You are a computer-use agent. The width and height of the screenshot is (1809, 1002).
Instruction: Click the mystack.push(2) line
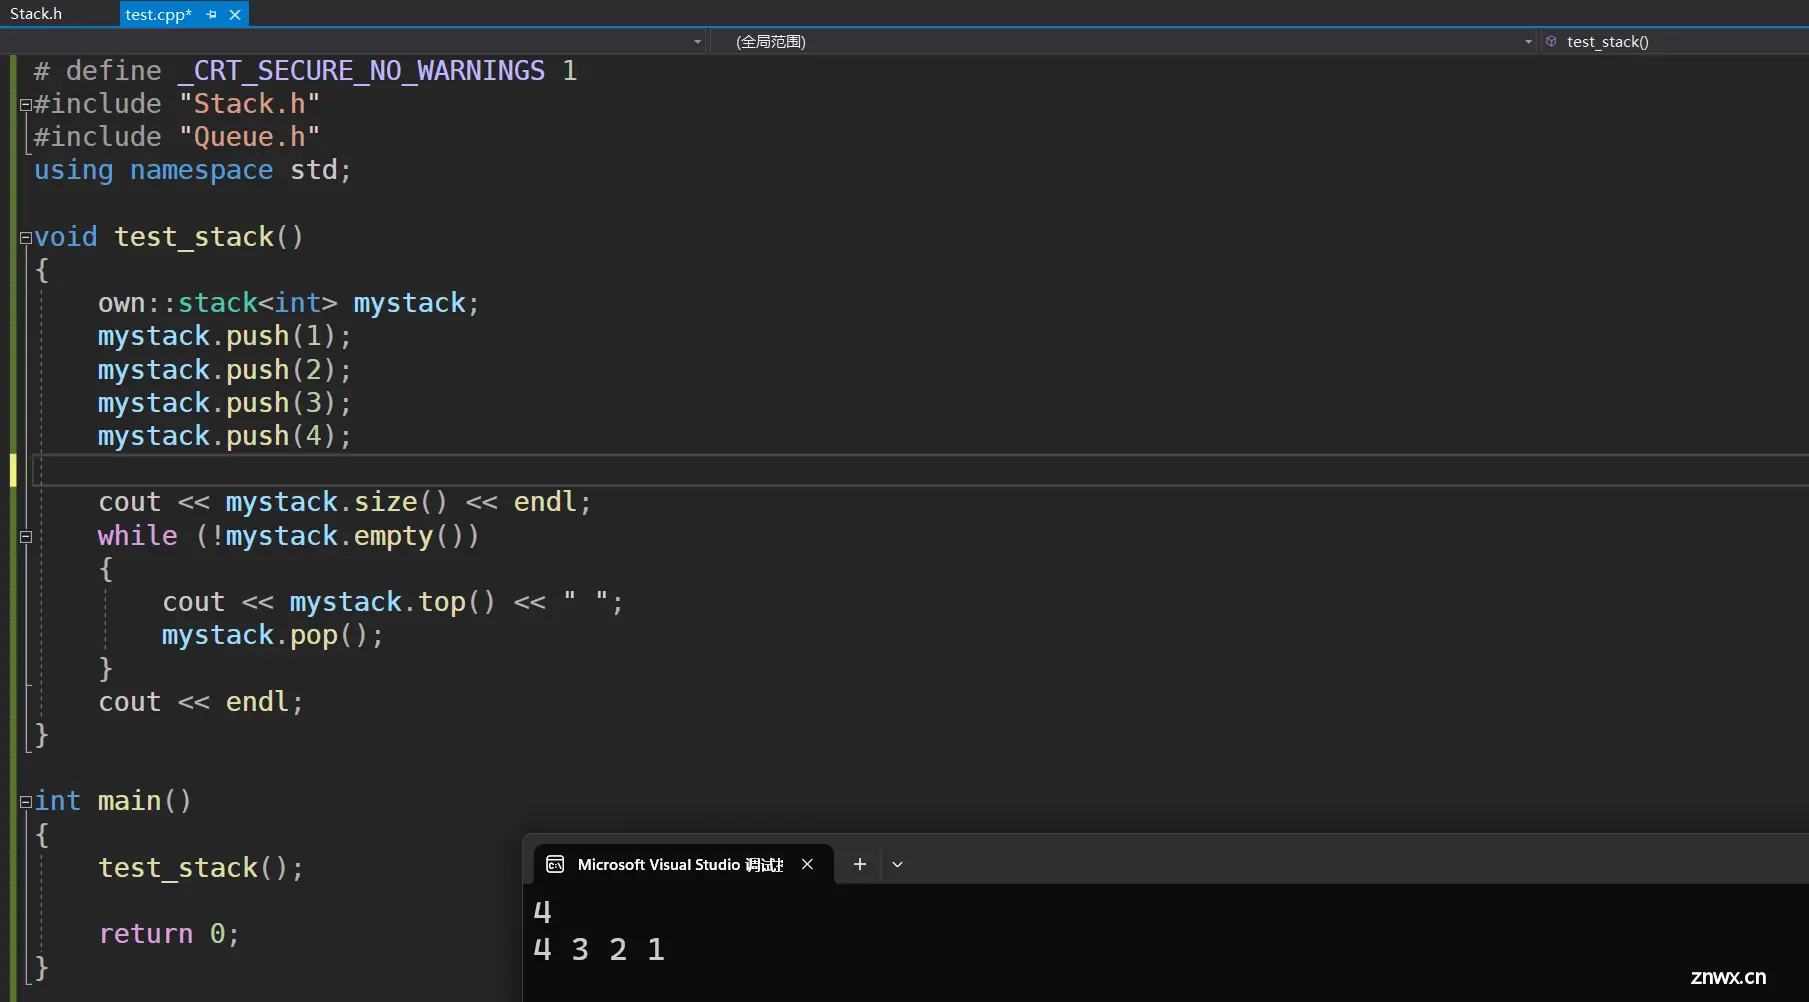[225, 370]
